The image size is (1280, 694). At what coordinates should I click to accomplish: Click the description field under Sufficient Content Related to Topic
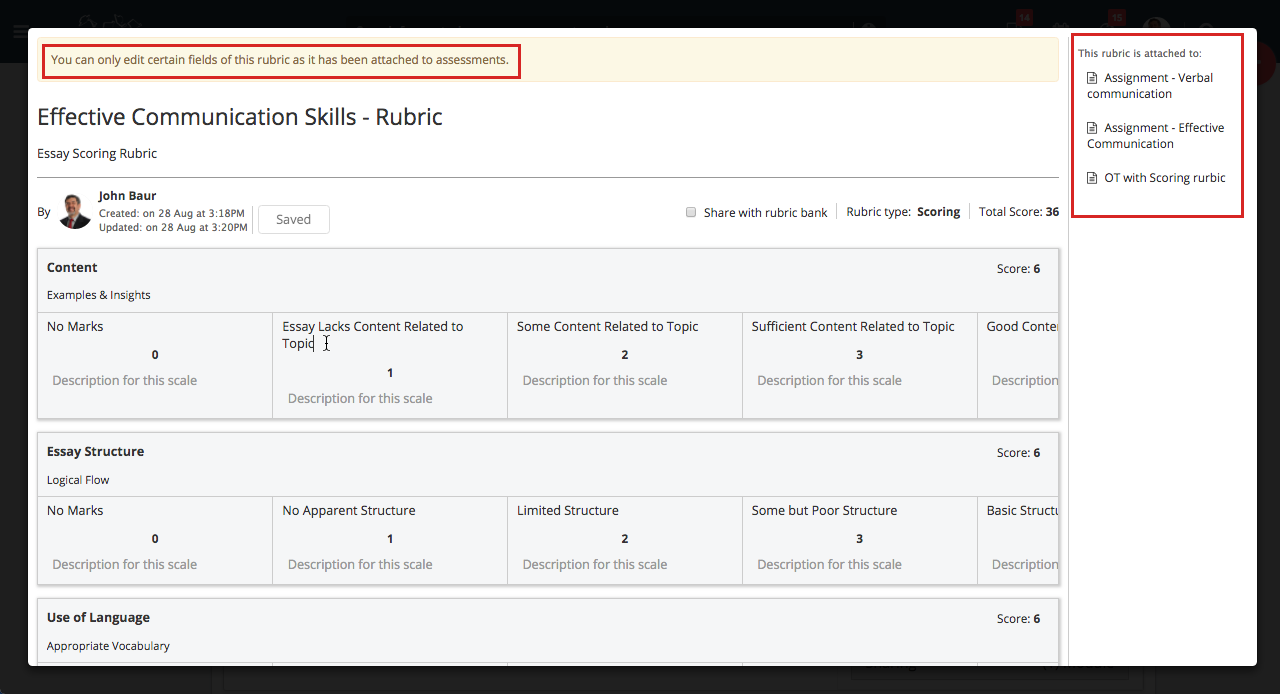point(830,381)
